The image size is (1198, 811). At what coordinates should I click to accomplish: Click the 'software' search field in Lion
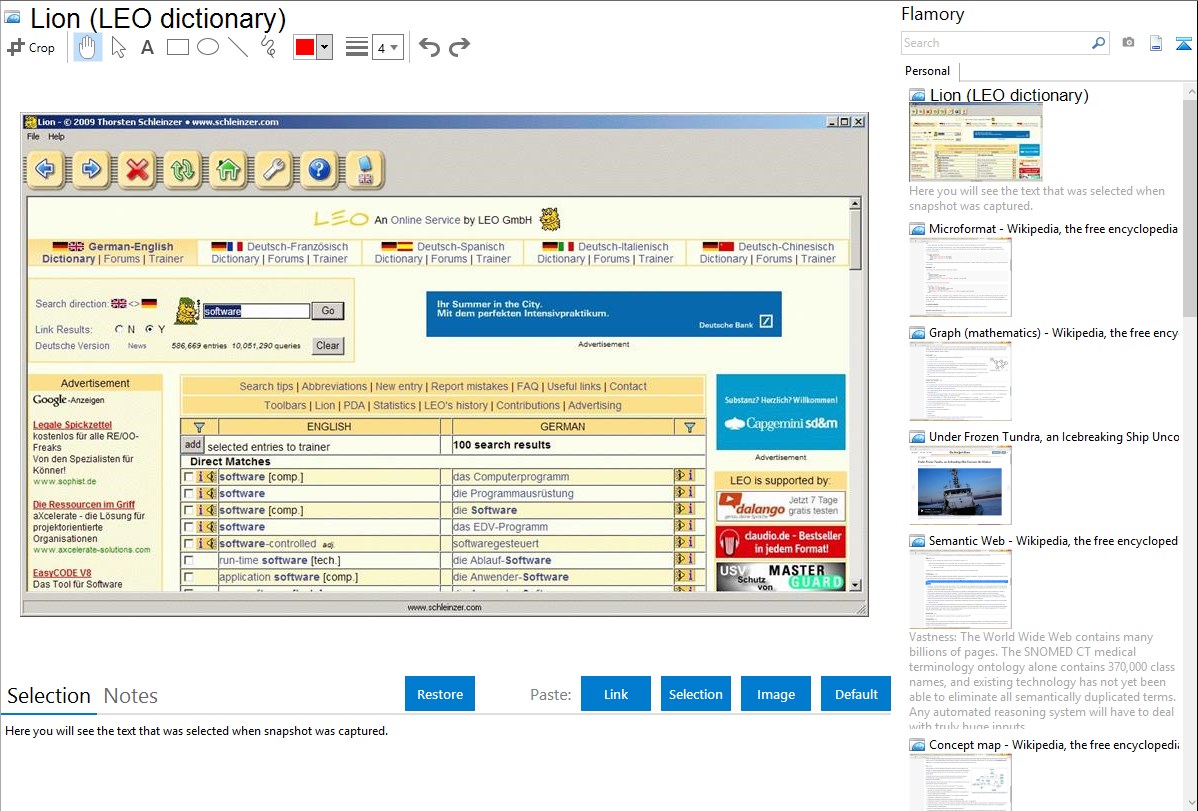(x=256, y=311)
